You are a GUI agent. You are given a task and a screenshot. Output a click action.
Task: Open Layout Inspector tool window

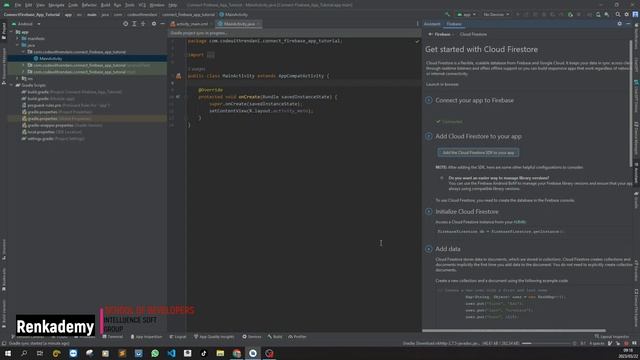click(612, 337)
